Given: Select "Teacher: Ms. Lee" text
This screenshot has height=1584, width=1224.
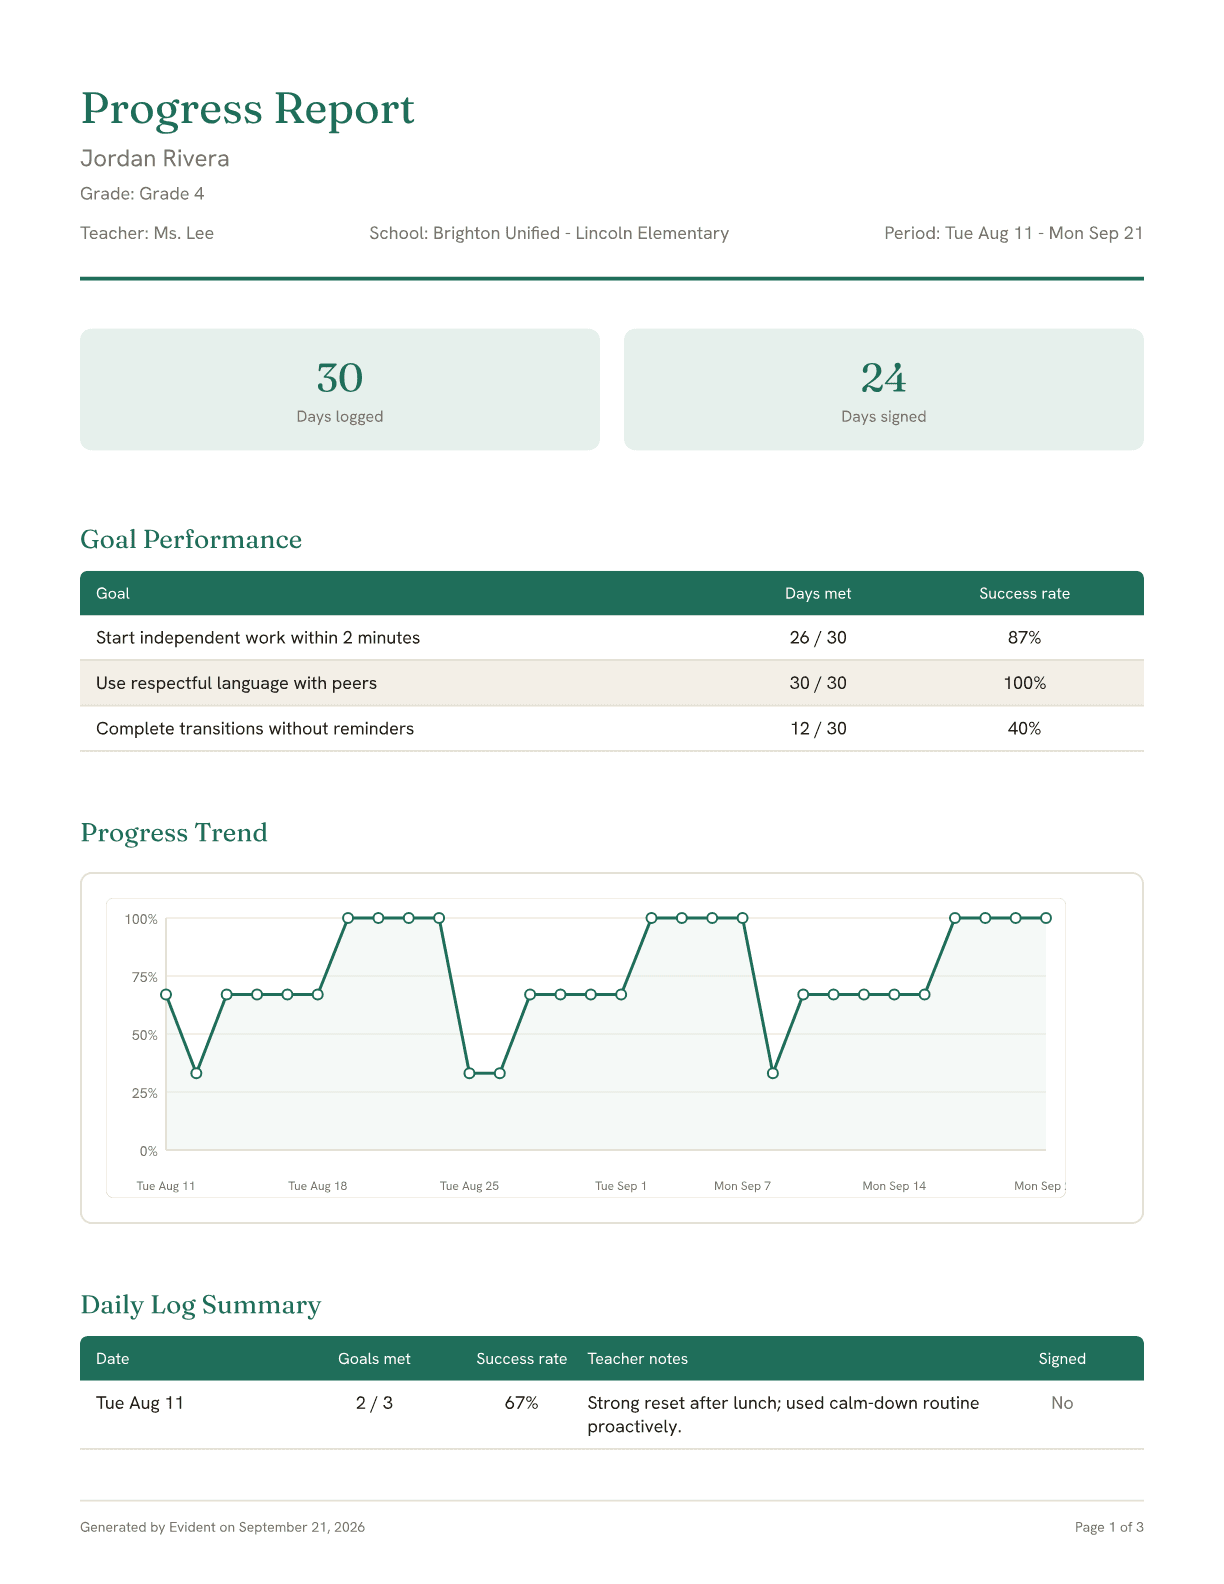Looking at the screenshot, I should (147, 233).
